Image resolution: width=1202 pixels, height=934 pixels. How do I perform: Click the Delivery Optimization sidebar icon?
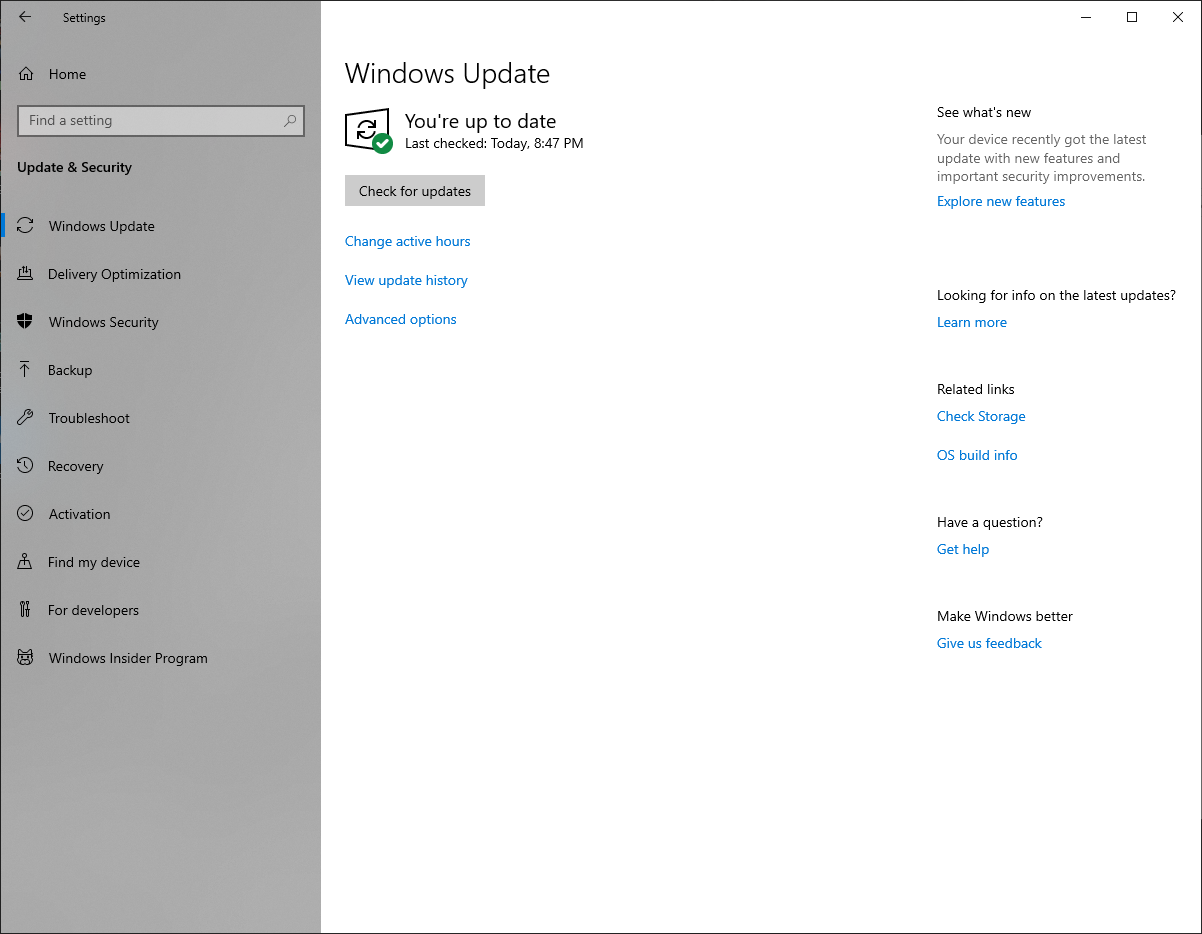[x=26, y=274]
